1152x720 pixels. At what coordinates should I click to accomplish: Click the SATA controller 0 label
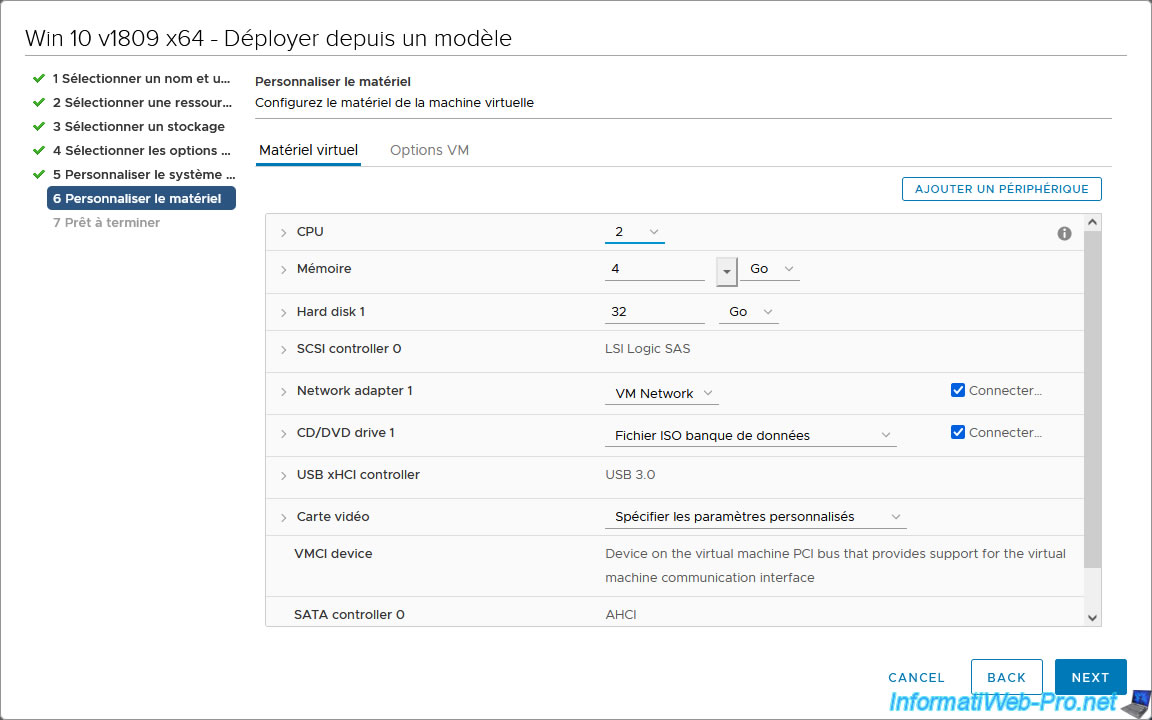(349, 615)
